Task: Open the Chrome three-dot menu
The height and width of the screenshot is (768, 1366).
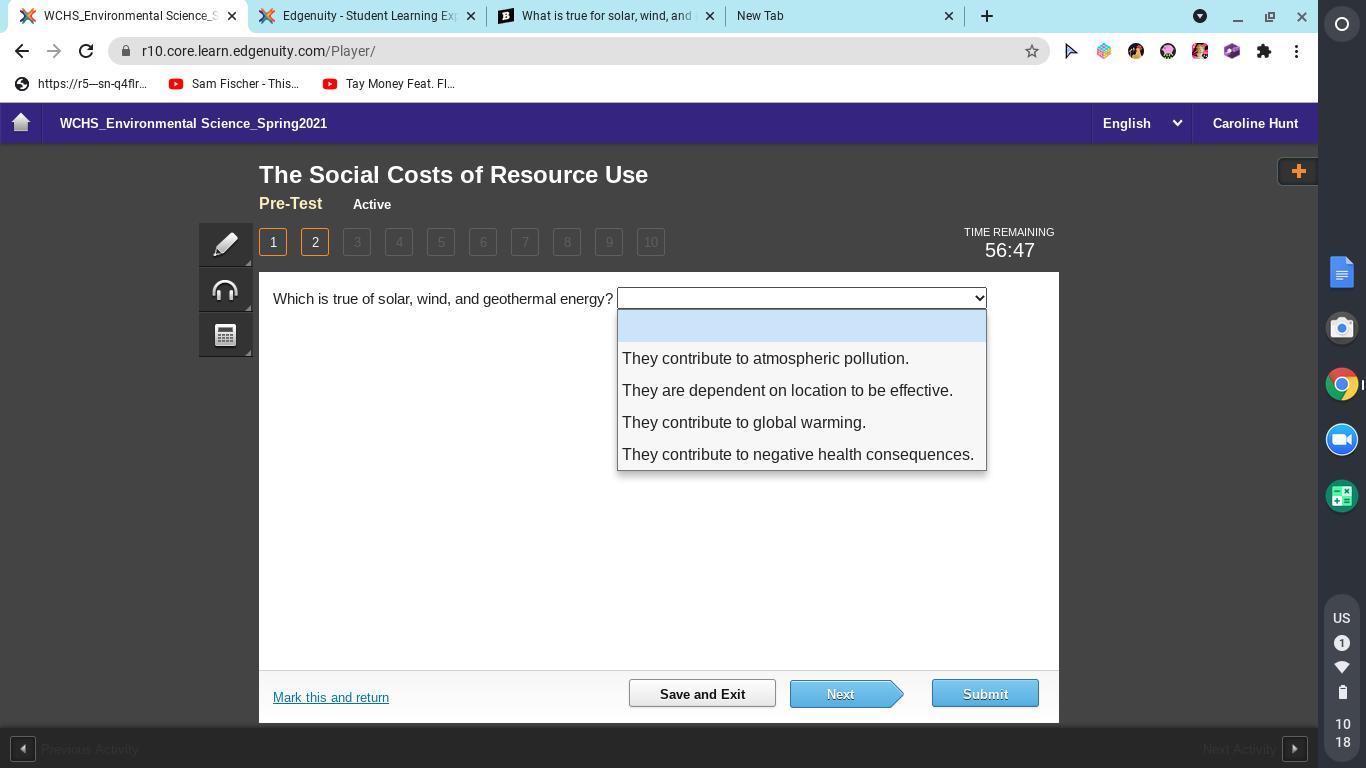Action: click(1296, 51)
